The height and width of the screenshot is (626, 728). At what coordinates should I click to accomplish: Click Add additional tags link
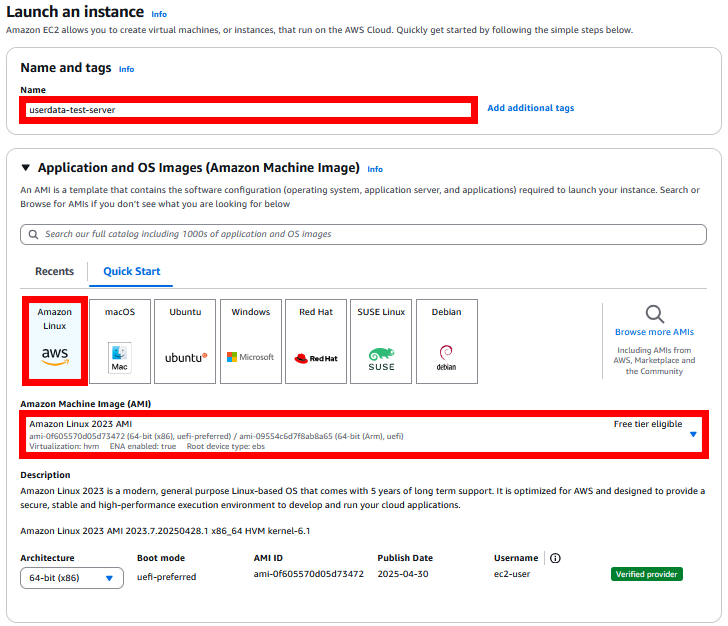point(531,108)
